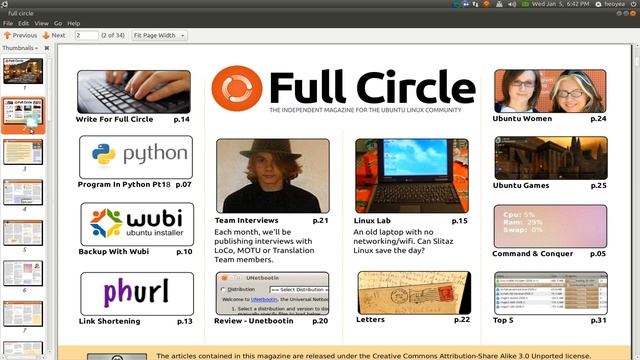Click the wubi ubuntu installer logo
Image resolution: width=640 pixels, height=360 pixels.
[137, 224]
